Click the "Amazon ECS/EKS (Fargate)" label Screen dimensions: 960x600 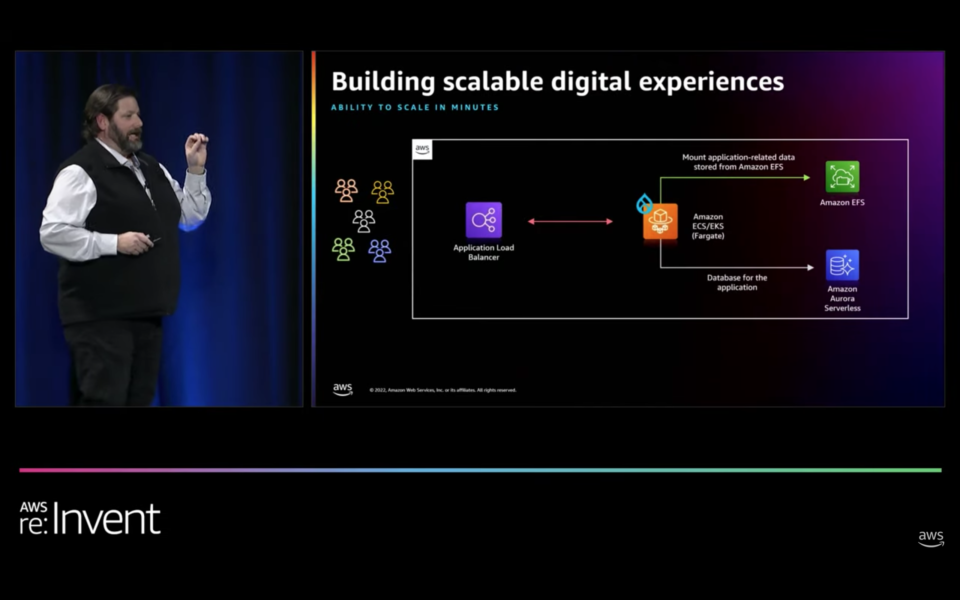tap(708, 226)
